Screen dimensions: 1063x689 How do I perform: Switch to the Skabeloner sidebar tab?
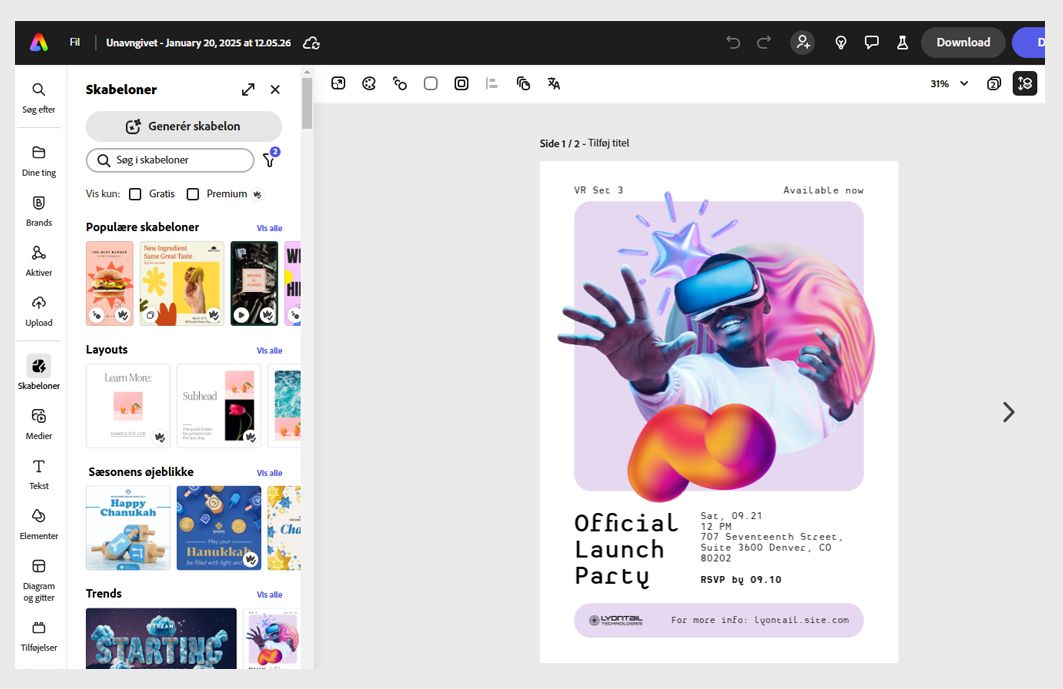38,371
